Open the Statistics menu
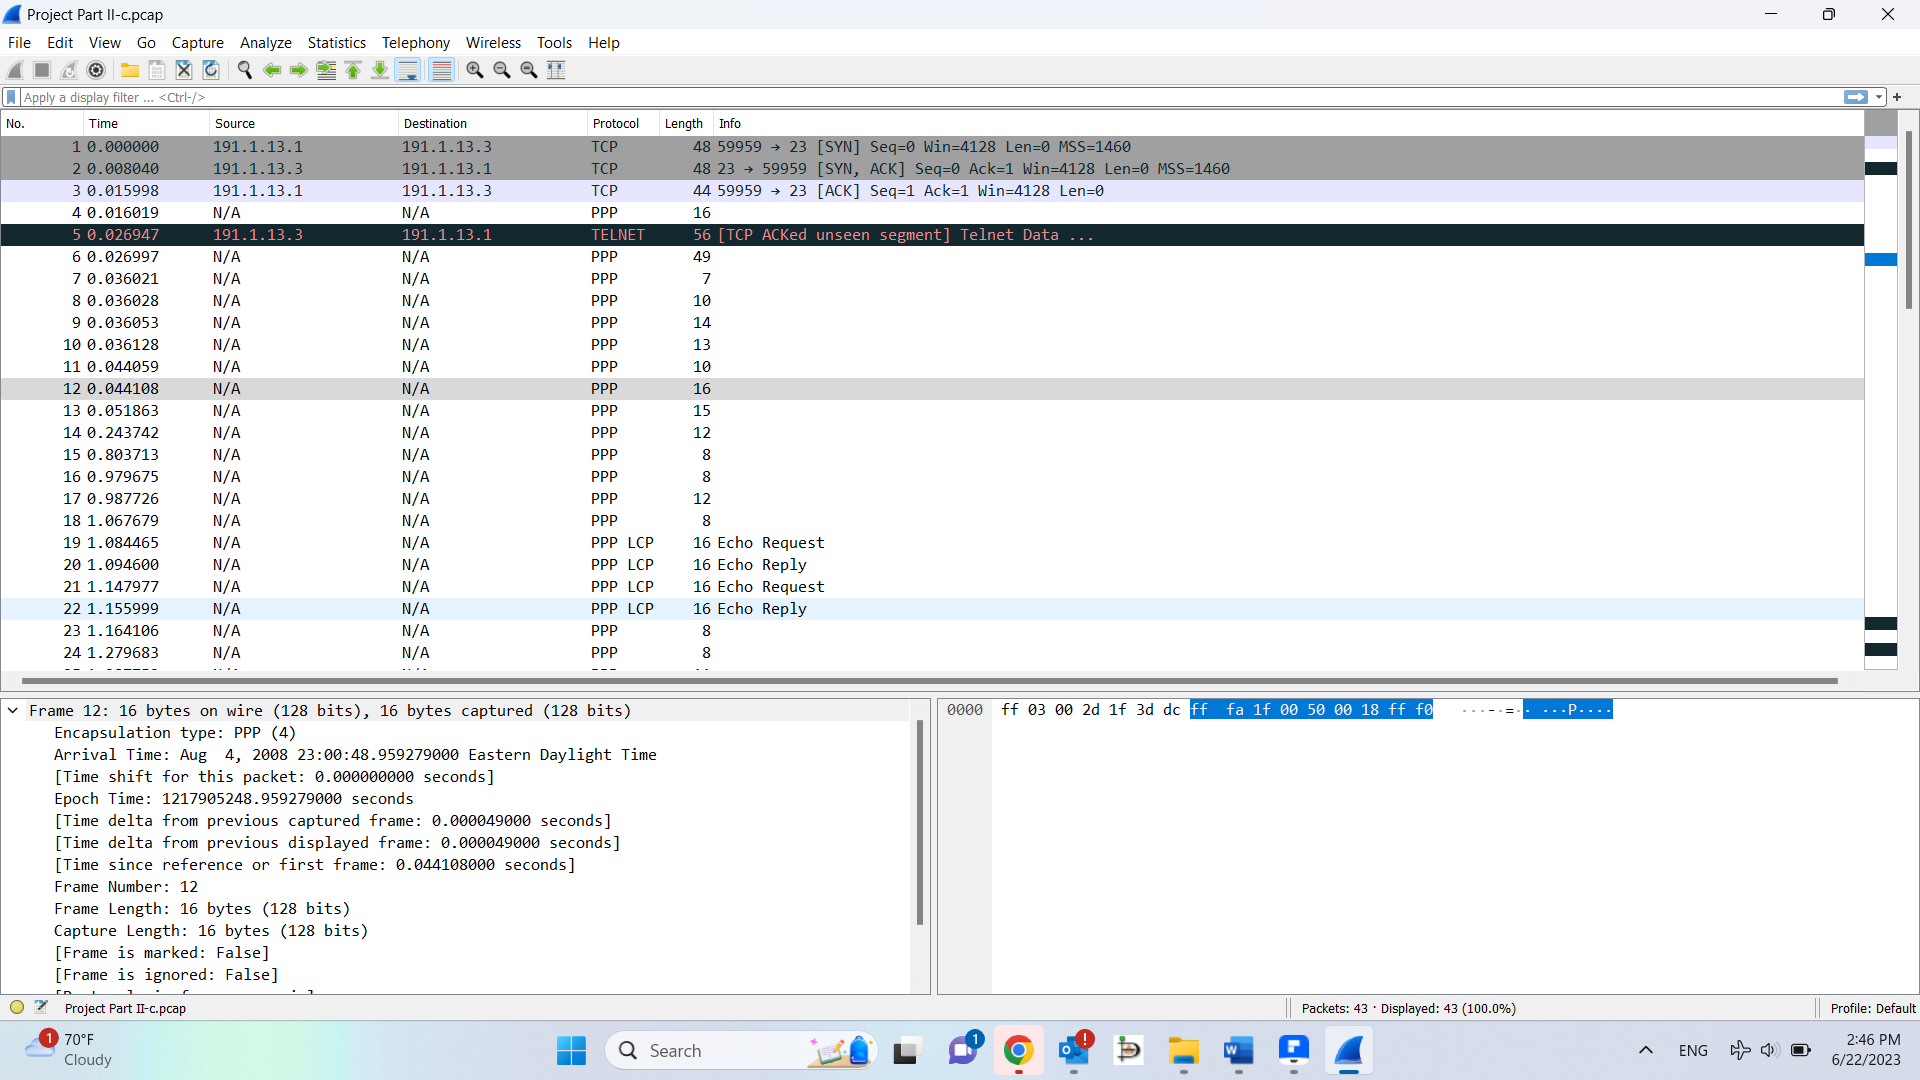 [x=336, y=43]
